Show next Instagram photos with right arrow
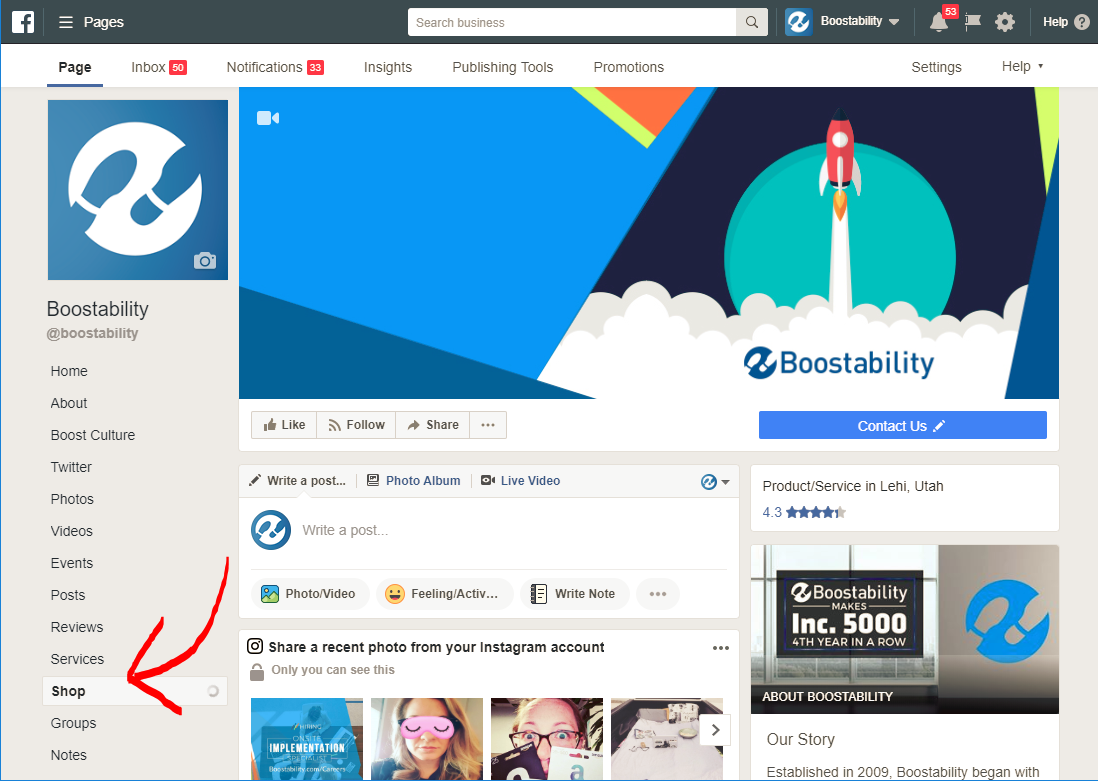This screenshot has height=781, width=1098. coord(715,730)
